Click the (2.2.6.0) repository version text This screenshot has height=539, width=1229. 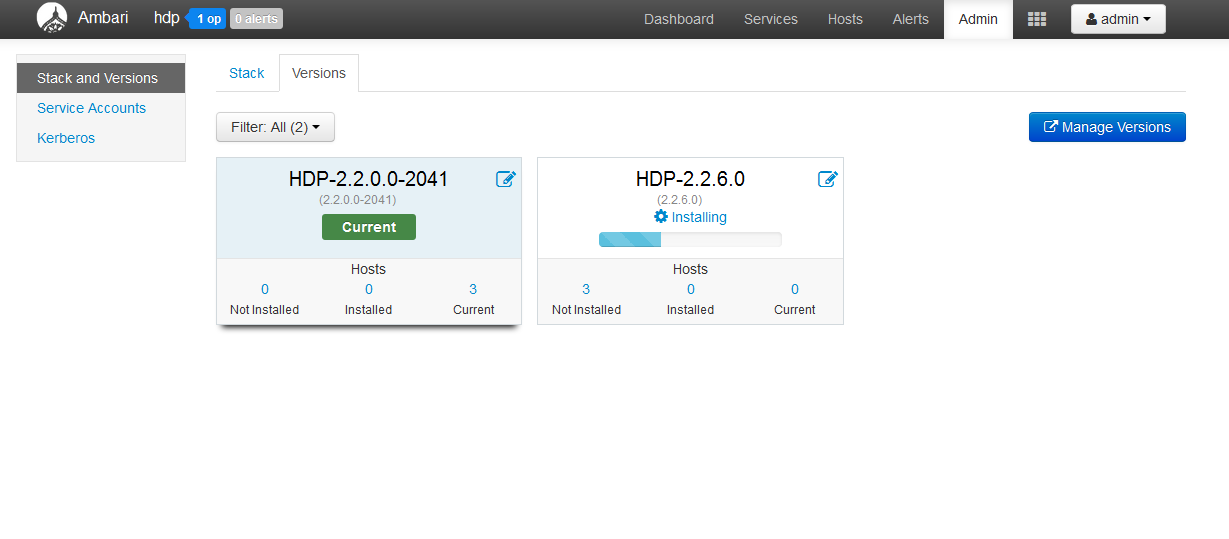(680, 200)
